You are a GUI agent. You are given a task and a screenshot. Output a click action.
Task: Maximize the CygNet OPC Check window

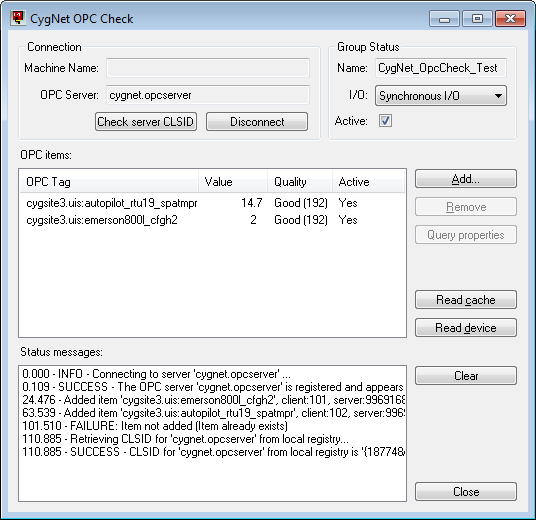477,18
